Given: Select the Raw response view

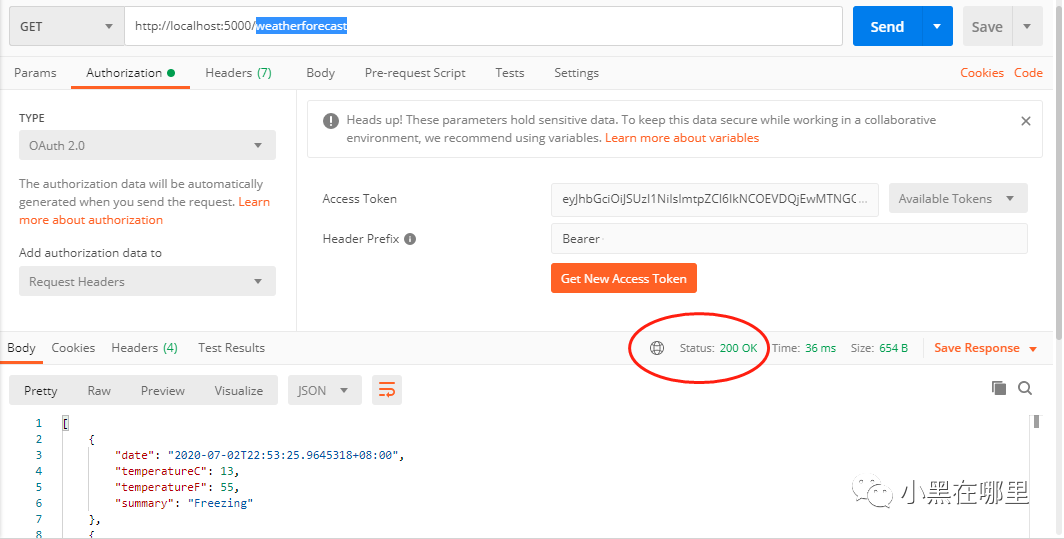Looking at the screenshot, I should [98, 390].
